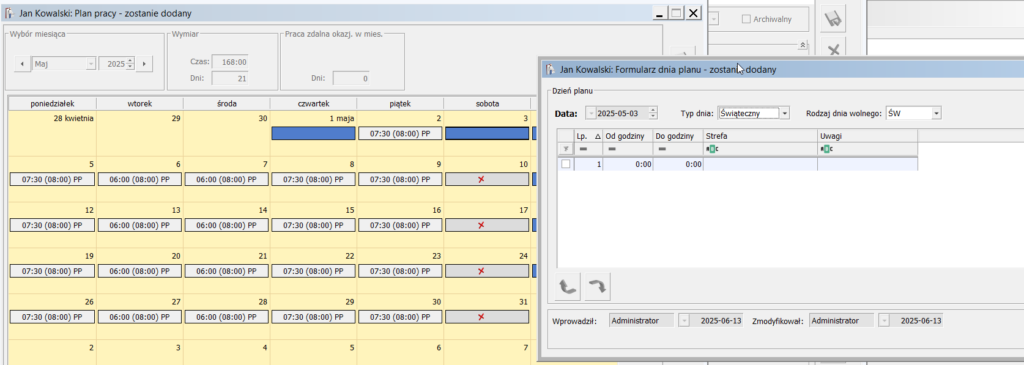Click the Od godziny 0:00 cell

pos(628,165)
